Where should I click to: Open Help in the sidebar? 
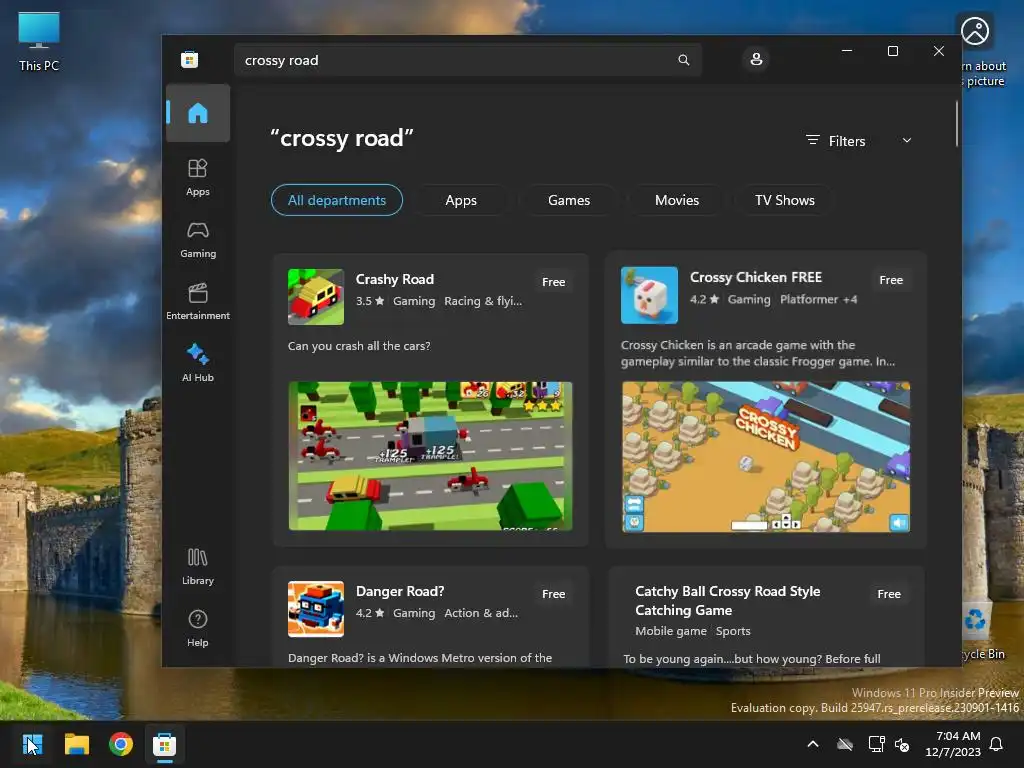[198, 628]
